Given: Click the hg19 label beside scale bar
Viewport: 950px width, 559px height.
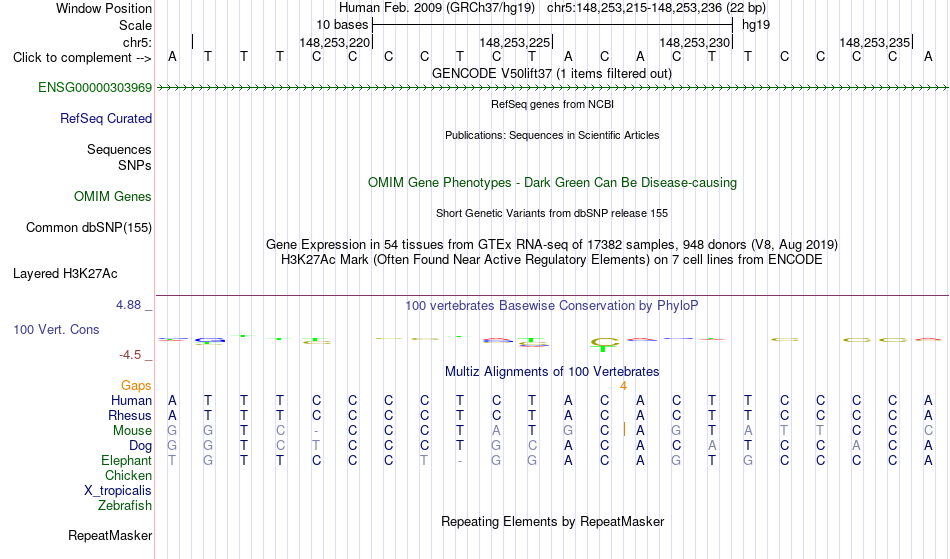Looking at the screenshot, I should 756,25.
